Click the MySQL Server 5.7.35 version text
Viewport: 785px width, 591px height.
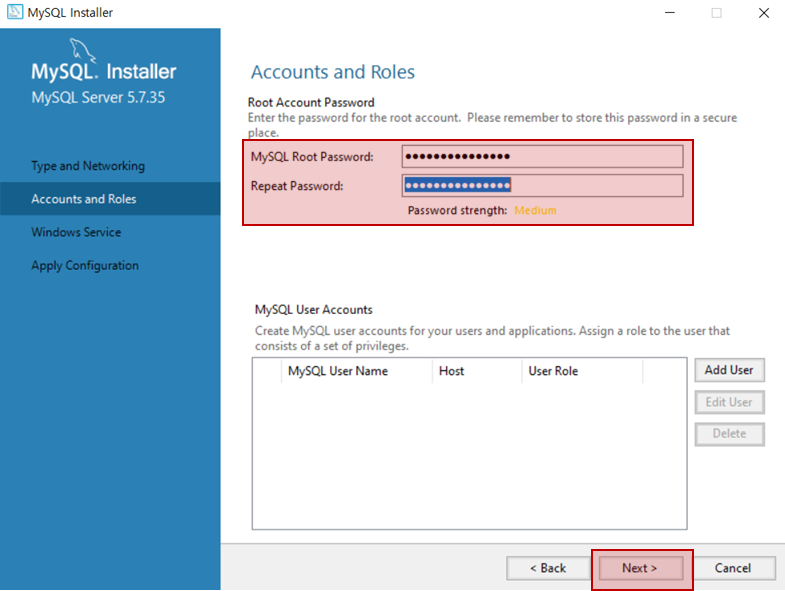98,97
